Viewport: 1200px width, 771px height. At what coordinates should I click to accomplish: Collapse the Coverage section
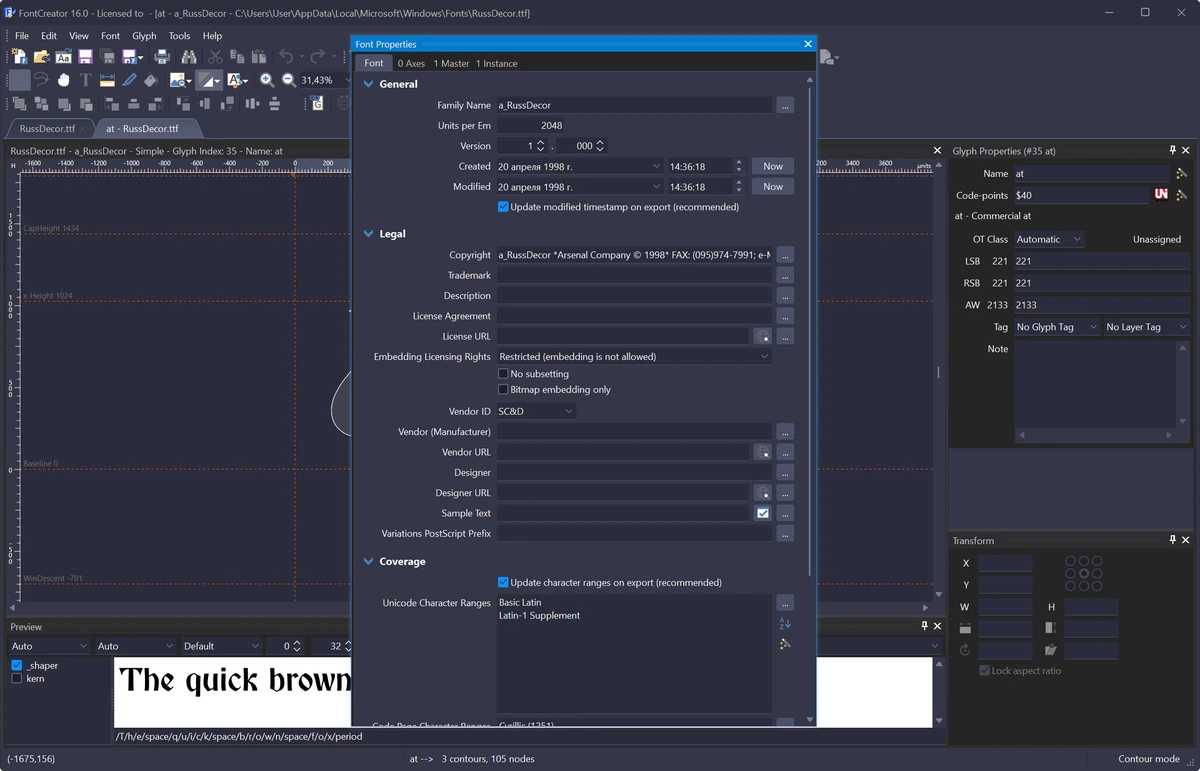pyautogui.click(x=369, y=562)
